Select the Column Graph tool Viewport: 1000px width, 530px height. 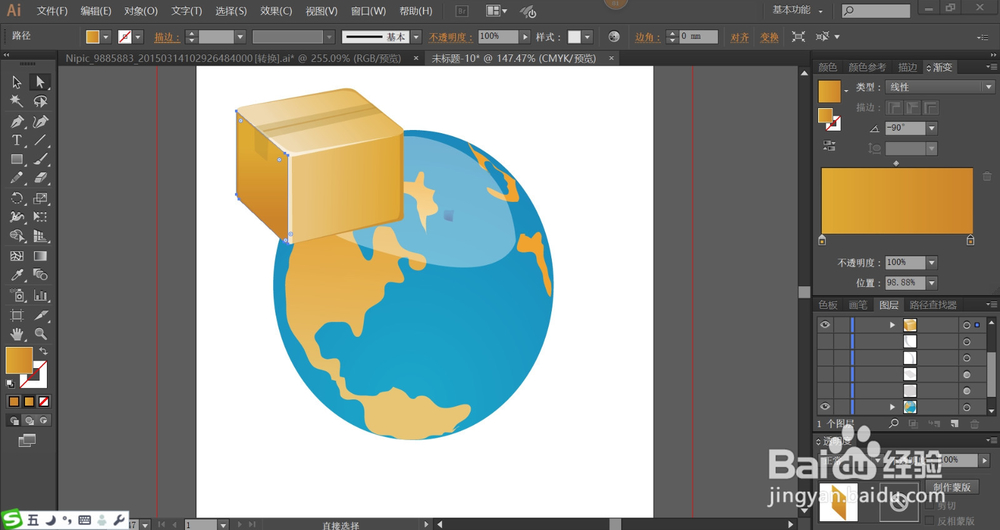[x=40, y=295]
